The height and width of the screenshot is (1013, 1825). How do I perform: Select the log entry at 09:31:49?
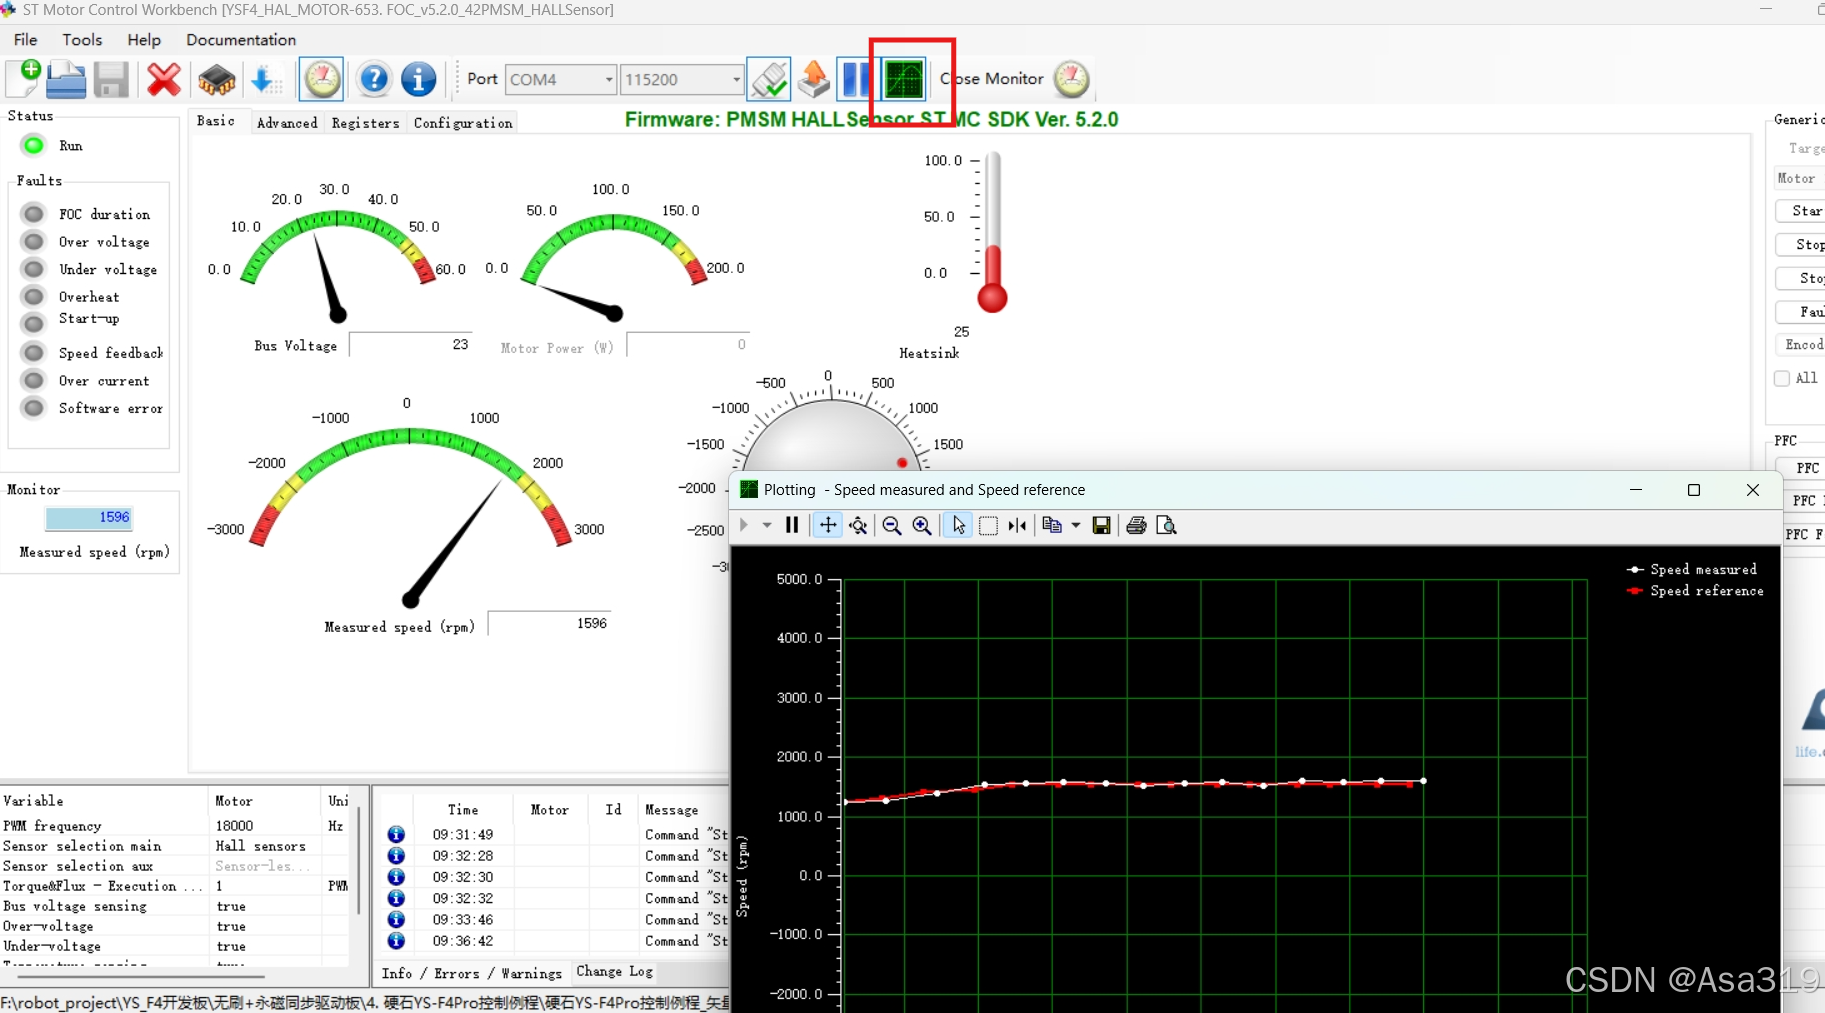(557, 834)
